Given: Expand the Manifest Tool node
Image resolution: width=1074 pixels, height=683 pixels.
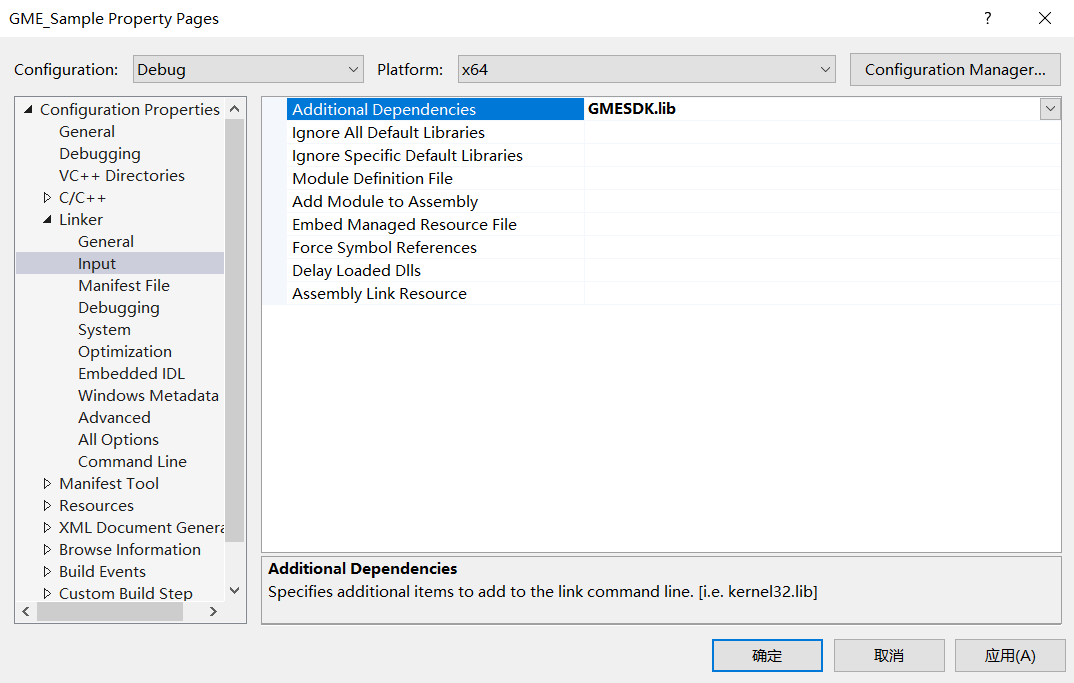Looking at the screenshot, I should (x=47, y=483).
